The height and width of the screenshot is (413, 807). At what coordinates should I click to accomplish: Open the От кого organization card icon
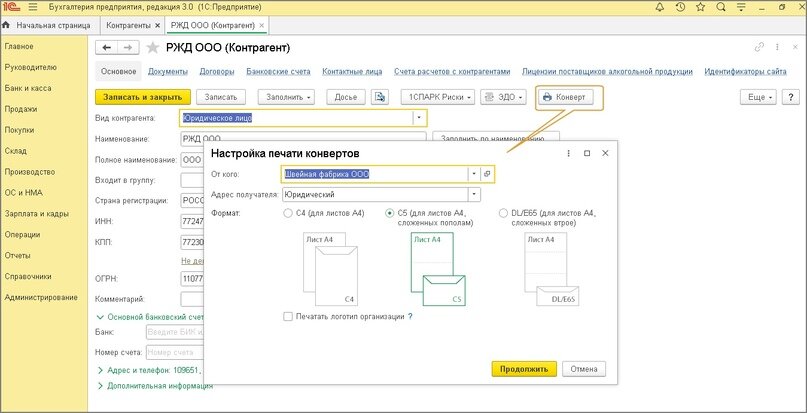[487, 175]
